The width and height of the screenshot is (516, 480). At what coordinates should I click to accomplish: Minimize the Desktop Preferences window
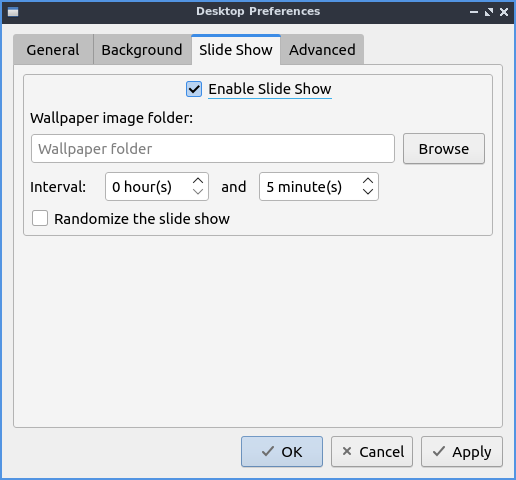(x=474, y=12)
